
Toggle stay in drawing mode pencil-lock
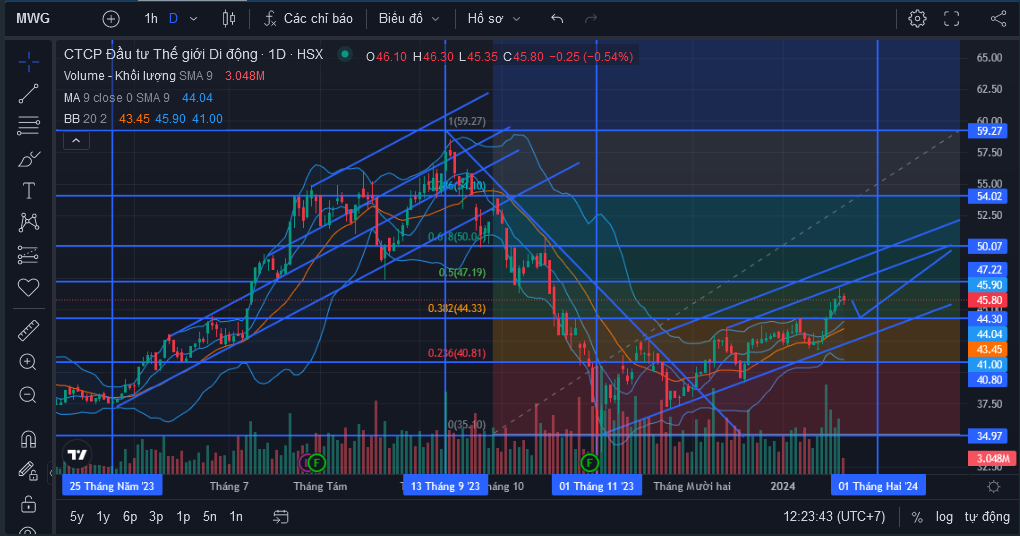[28, 471]
